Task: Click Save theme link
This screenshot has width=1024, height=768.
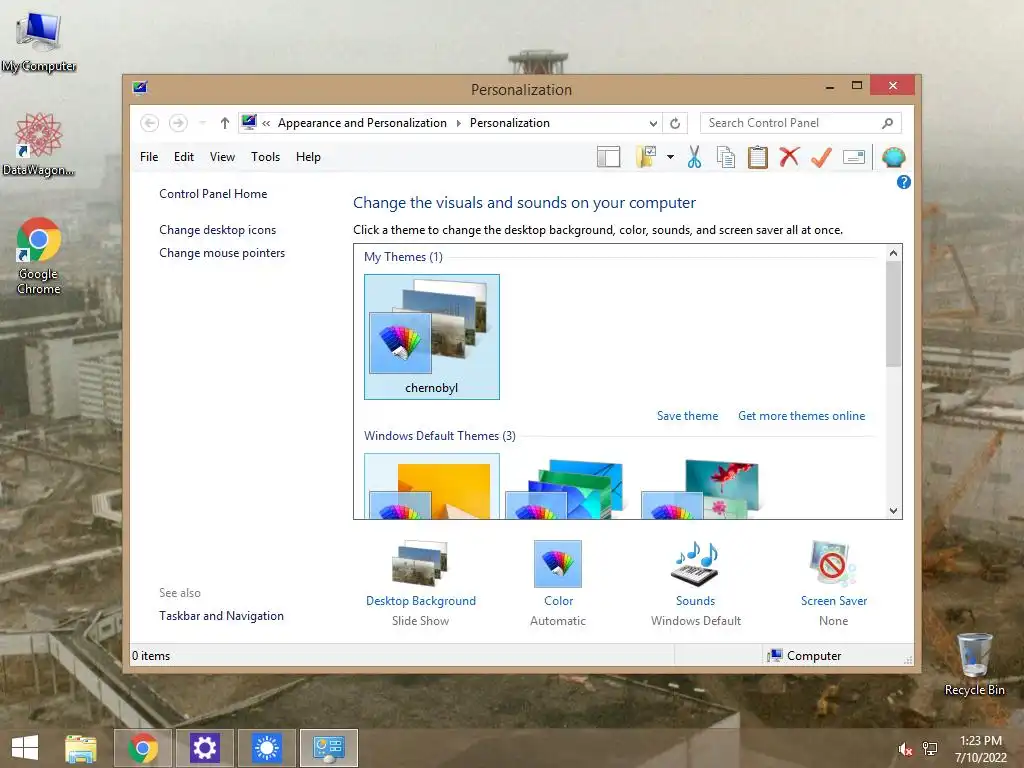Action: tap(687, 416)
